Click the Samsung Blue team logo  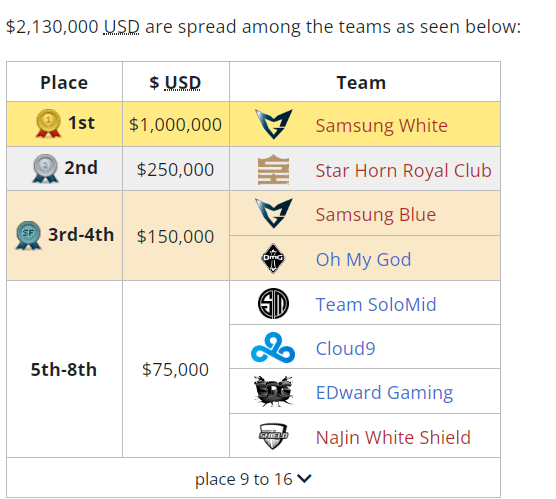pyautogui.click(x=273, y=213)
